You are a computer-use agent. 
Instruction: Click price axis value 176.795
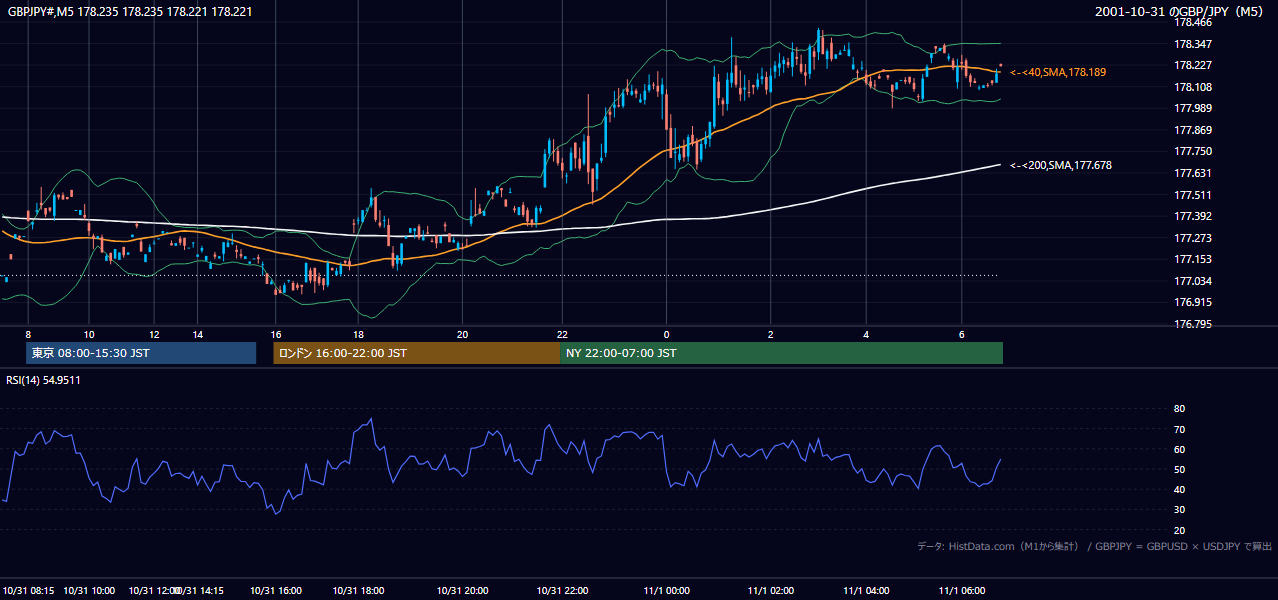pyautogui.click(x=1193, y=324)
